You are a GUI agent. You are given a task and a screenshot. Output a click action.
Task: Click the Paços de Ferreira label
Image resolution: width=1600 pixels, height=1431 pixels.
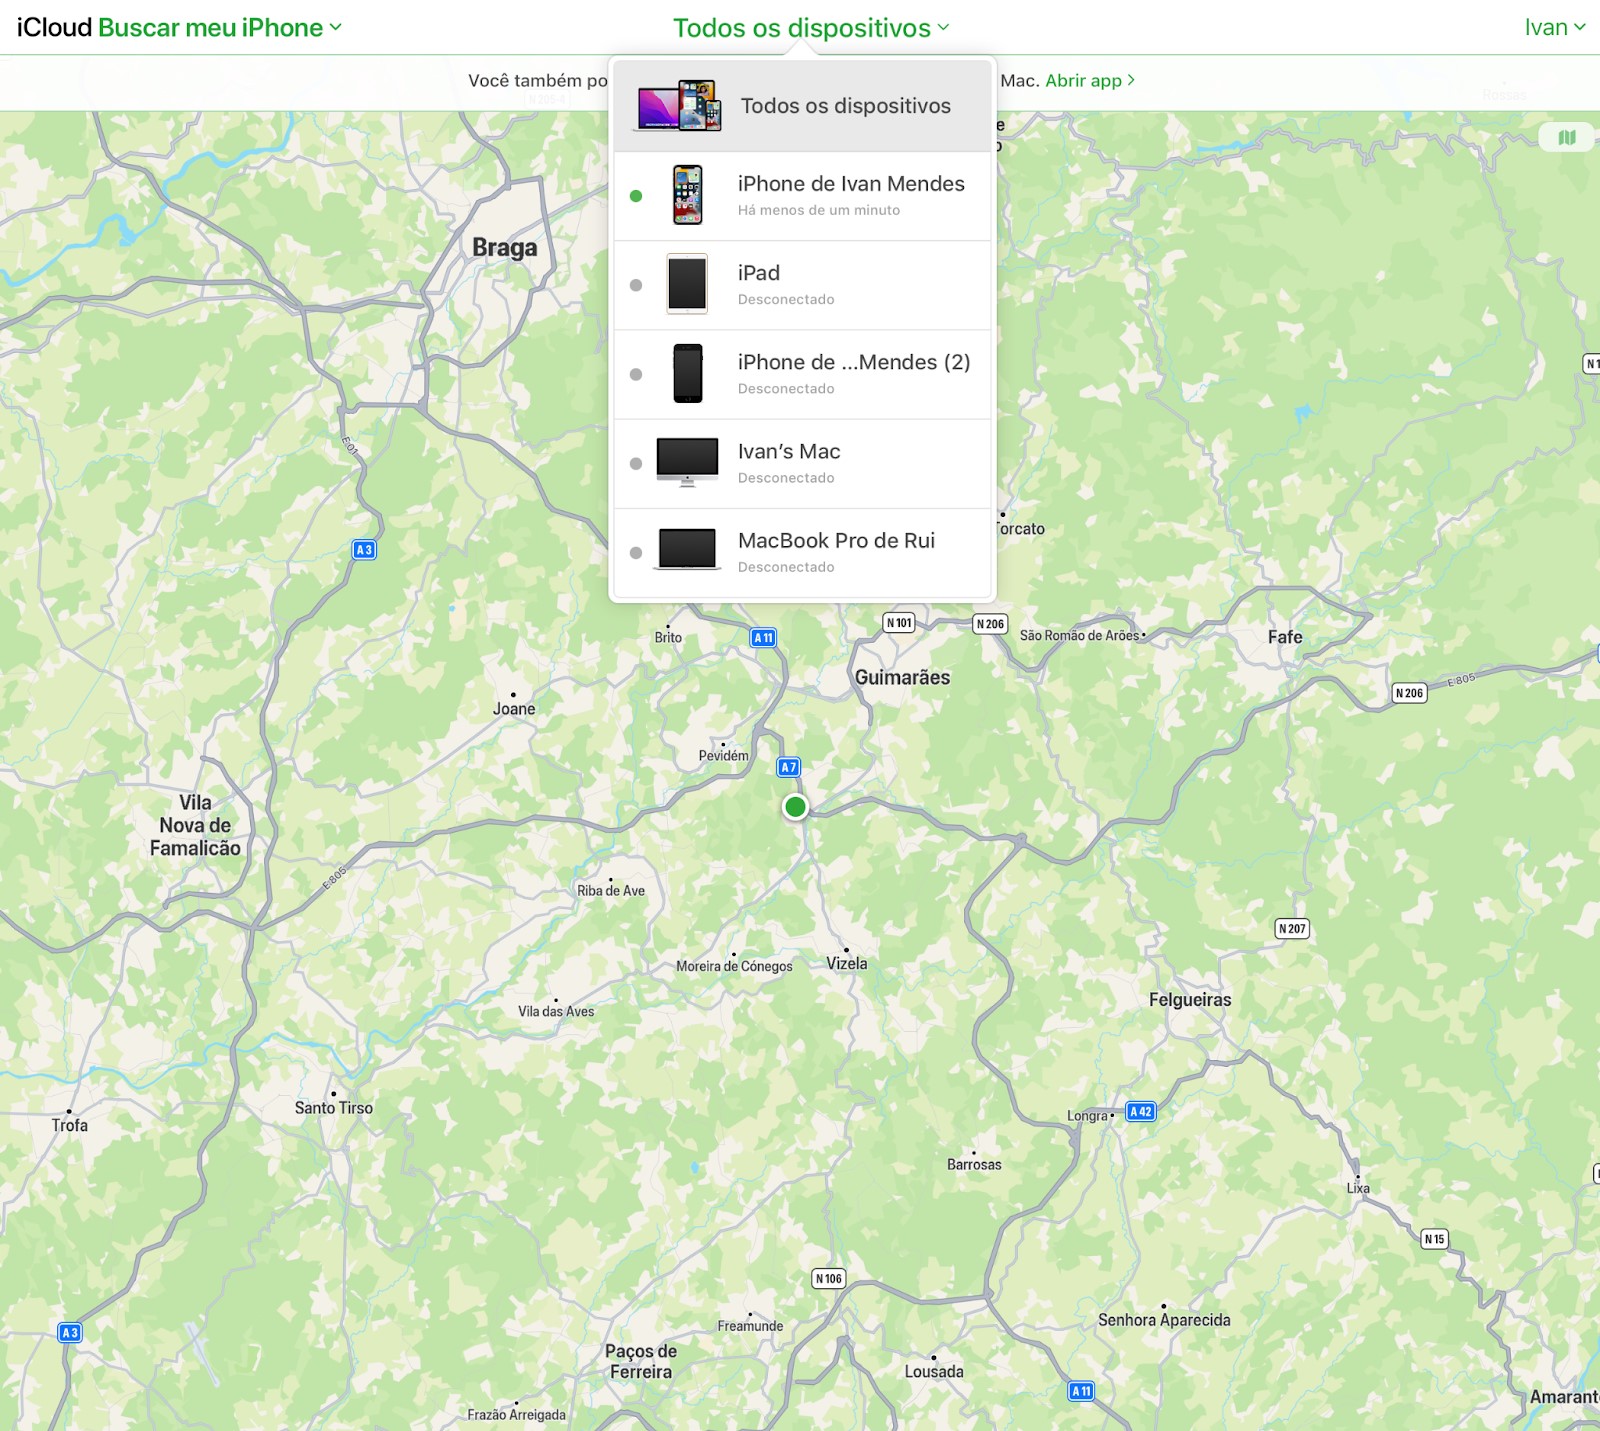tap(641, 1362)
